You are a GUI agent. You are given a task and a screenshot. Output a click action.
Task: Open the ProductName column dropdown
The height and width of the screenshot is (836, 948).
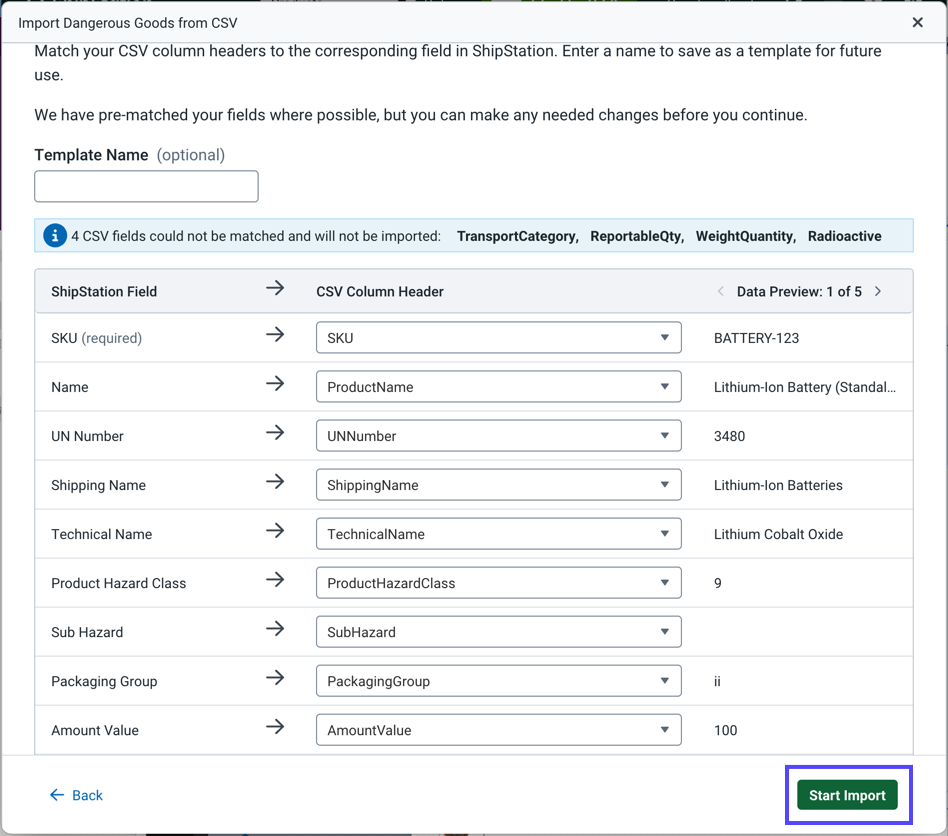tap(498, 387)
